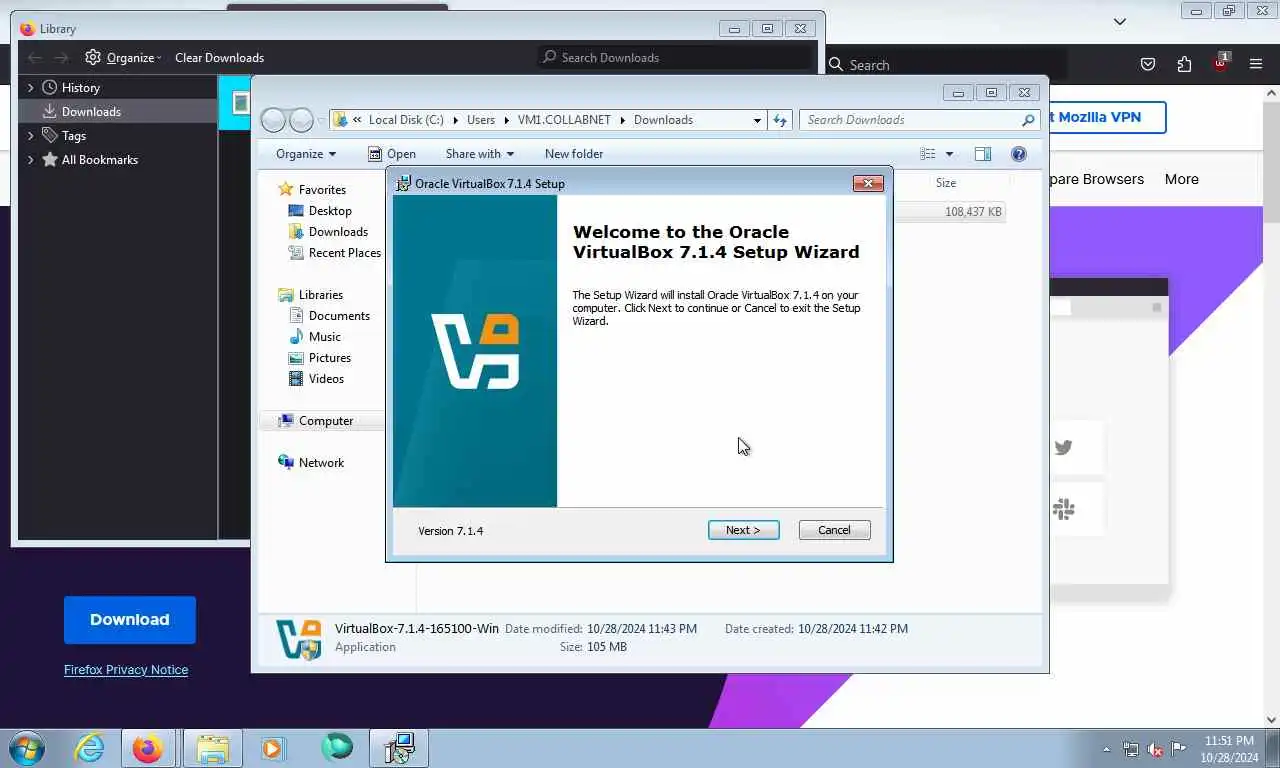The width and height of the screenshot is (1280, 768).
Task: Switch to Firefox on taskbar
Action: 148,748
